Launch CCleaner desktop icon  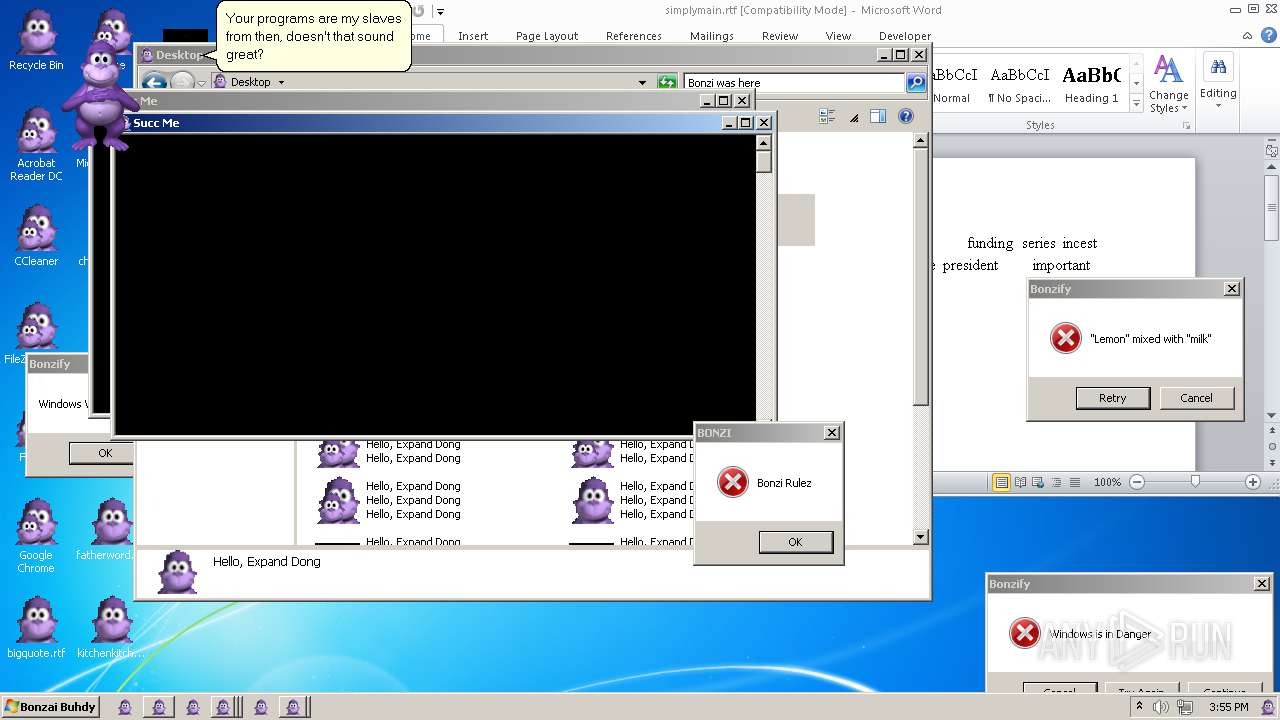pos(36,235)
